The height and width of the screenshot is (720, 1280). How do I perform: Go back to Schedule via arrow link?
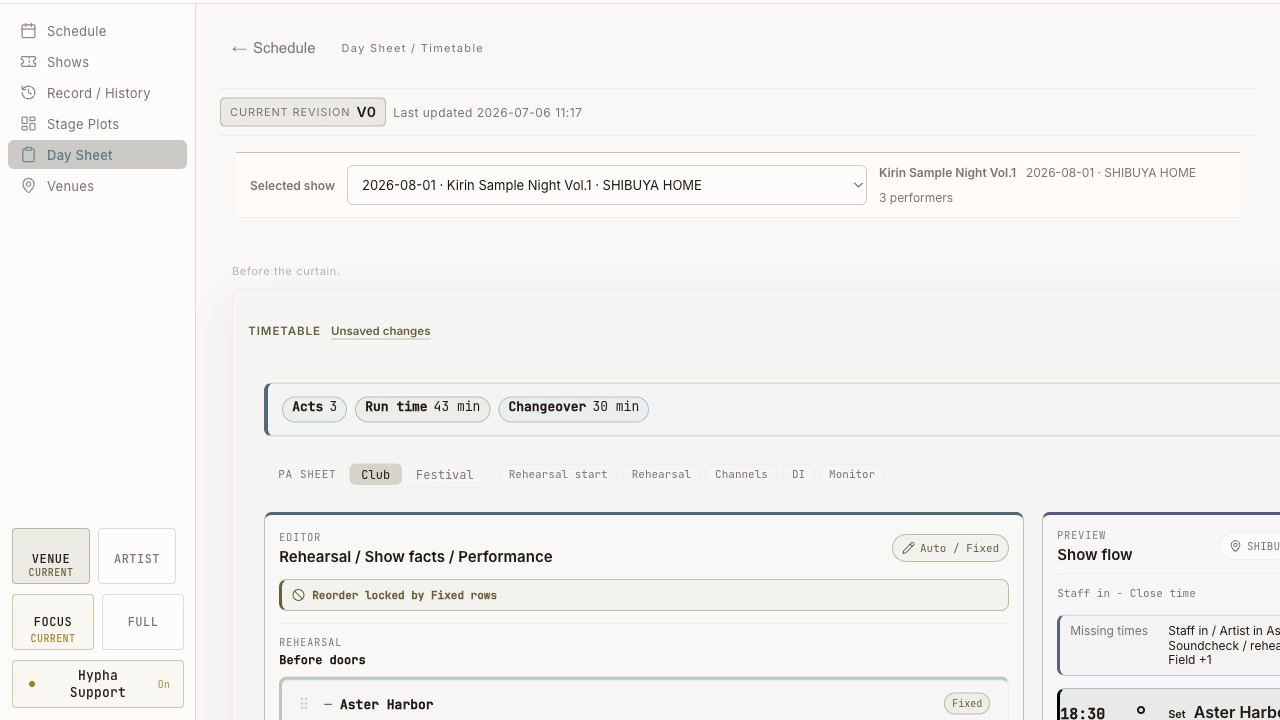click(273, 48)
